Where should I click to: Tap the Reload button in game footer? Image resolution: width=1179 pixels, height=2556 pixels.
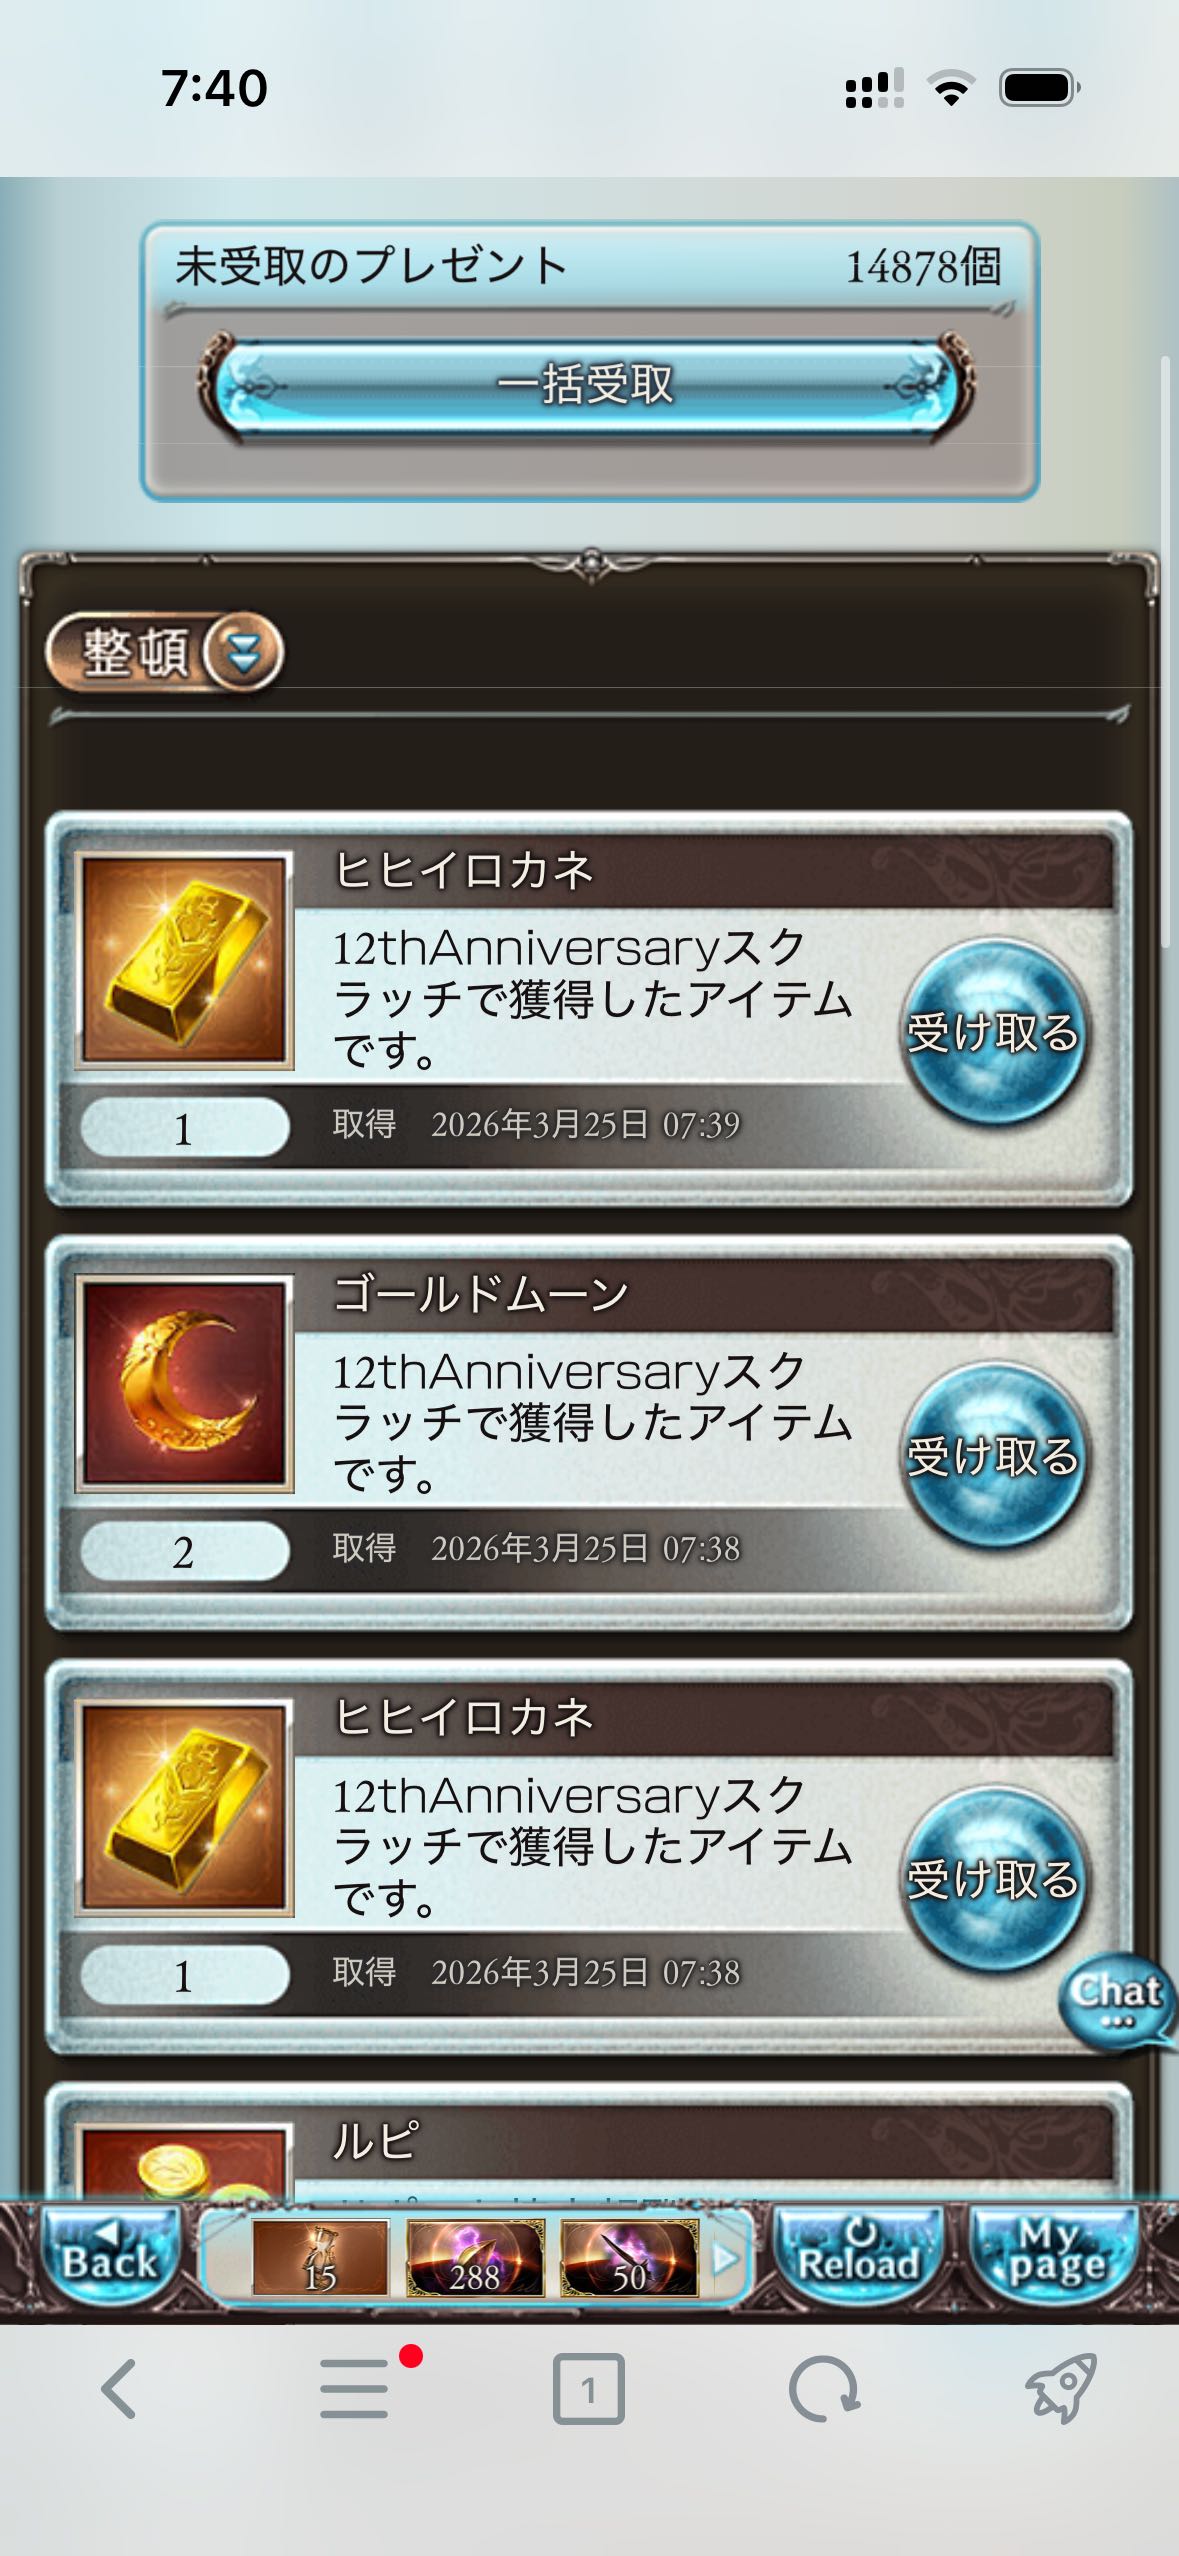[859, 2256]
